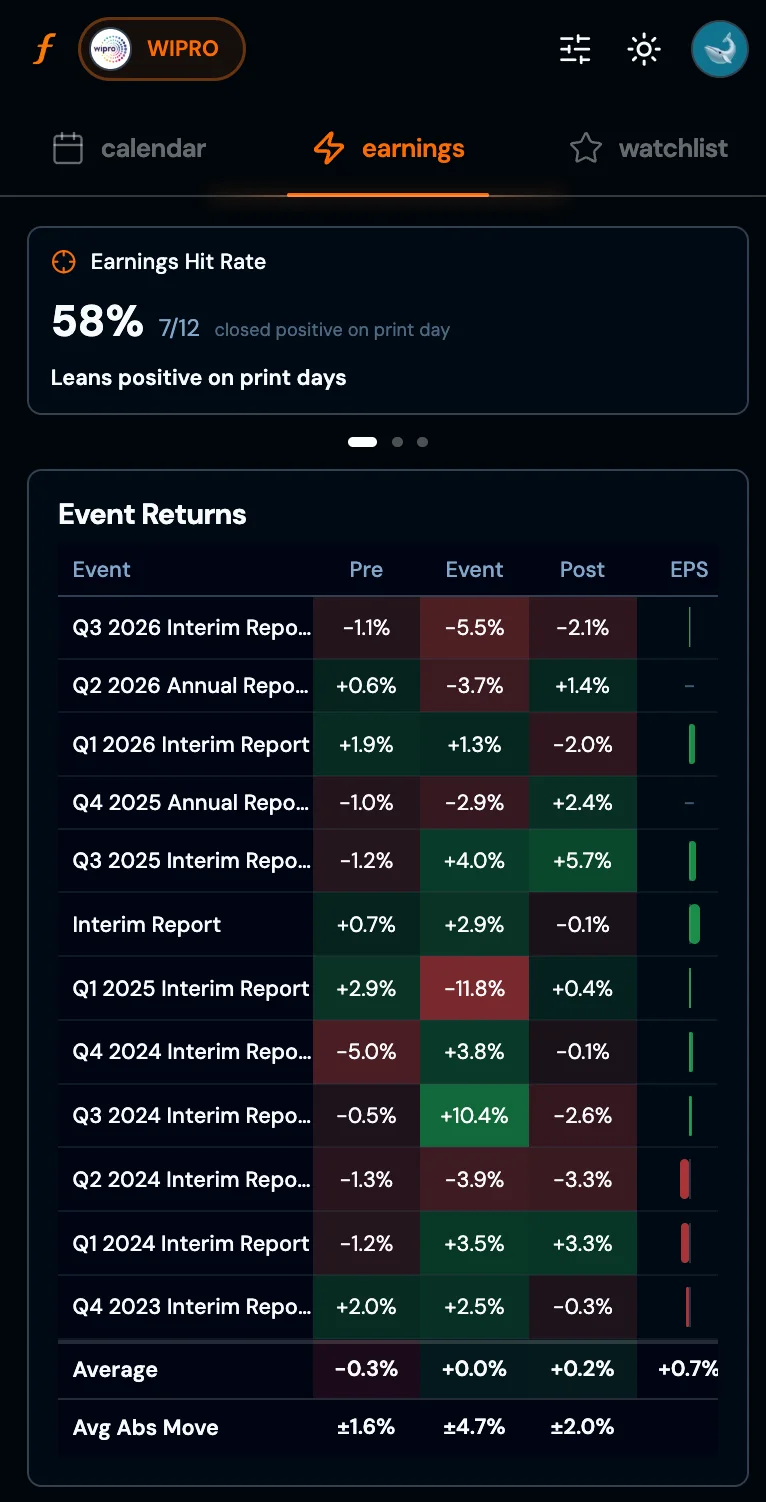Select the third carousel page dot
The image size is (766, 1502).
(x=422, y=441)
